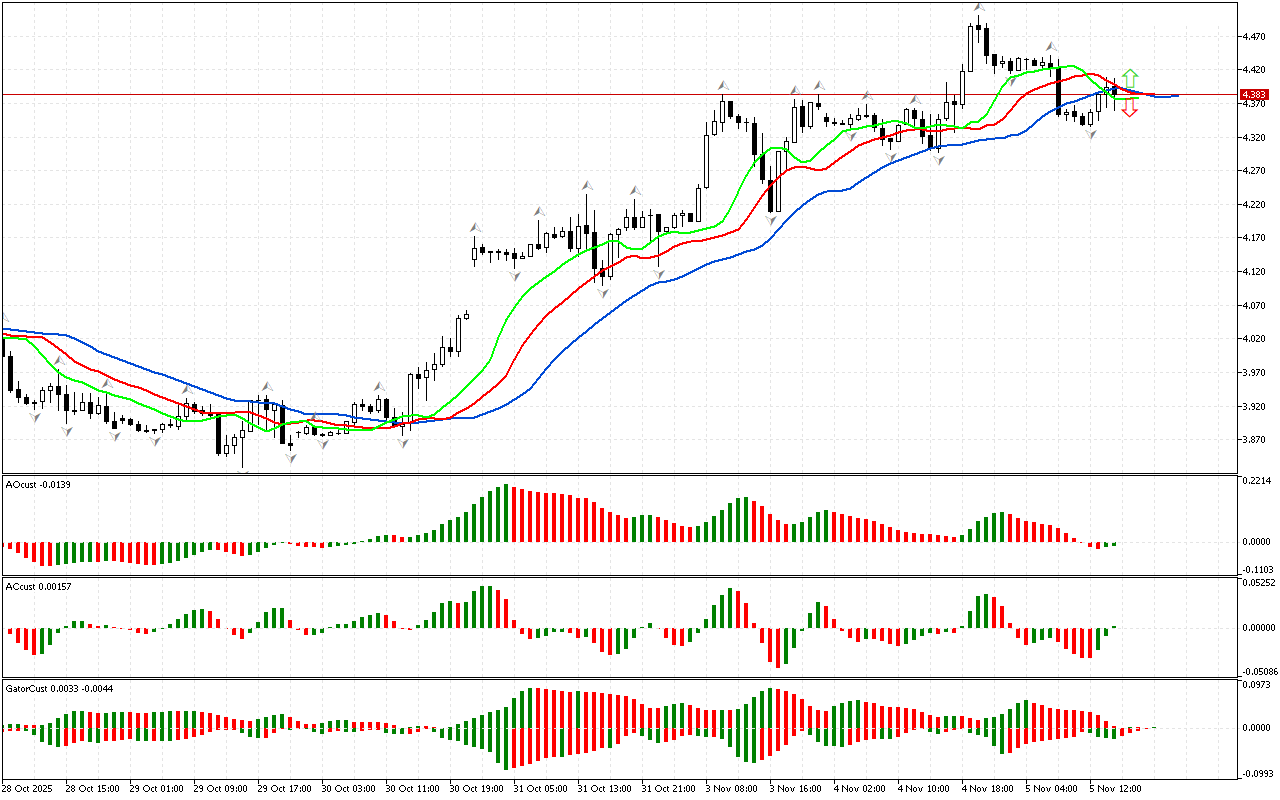Viewport: 1280px width, 800px height.
Task: Click the tallest green bar in AOcust histogram
Action: coord(506,514)
